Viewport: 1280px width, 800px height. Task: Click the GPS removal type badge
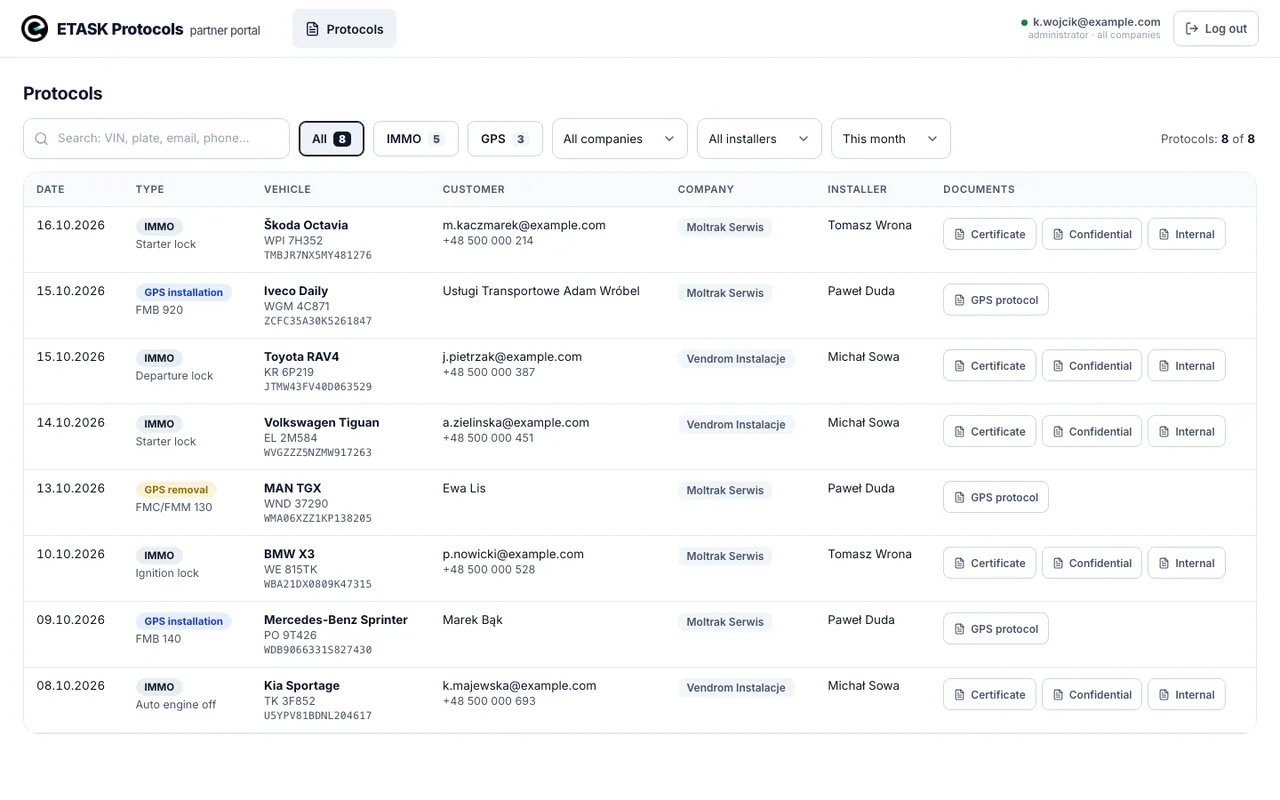[176, 490]
